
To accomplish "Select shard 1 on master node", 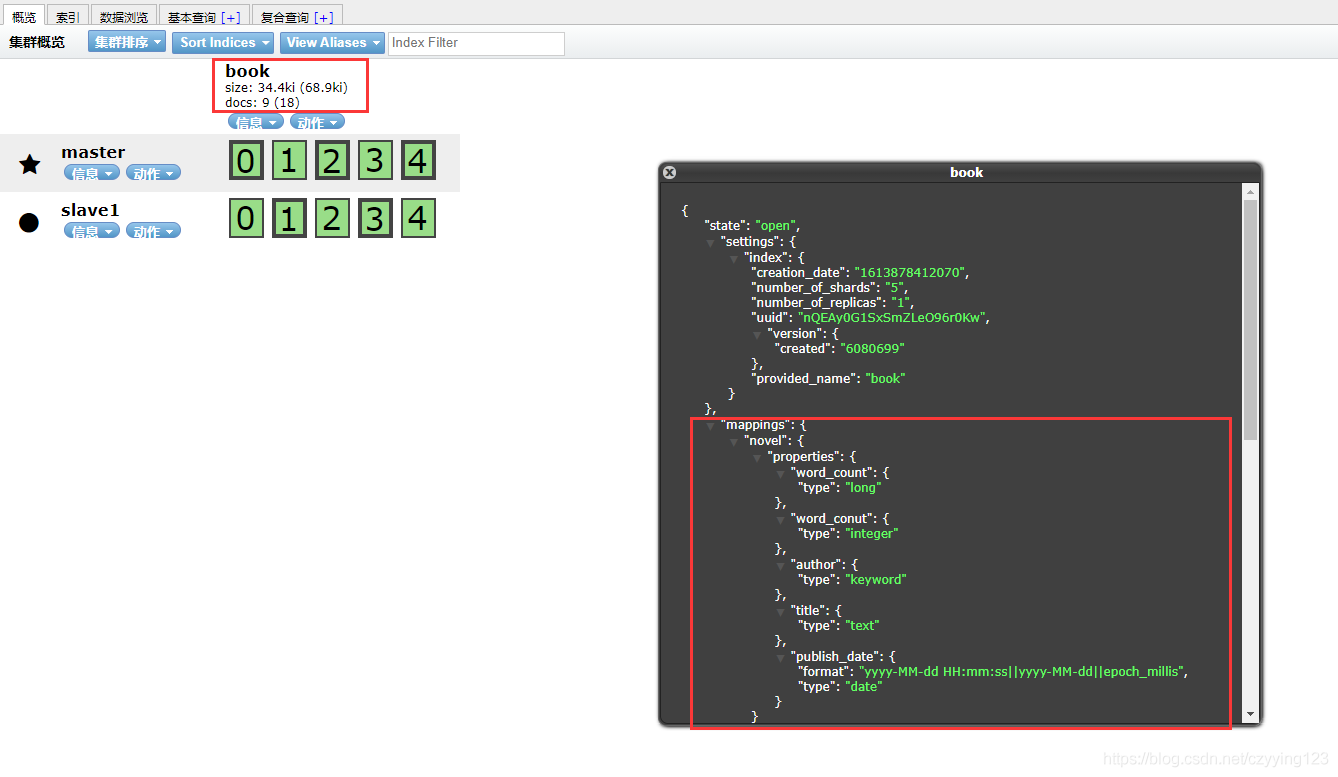I will tap(289, 160).
